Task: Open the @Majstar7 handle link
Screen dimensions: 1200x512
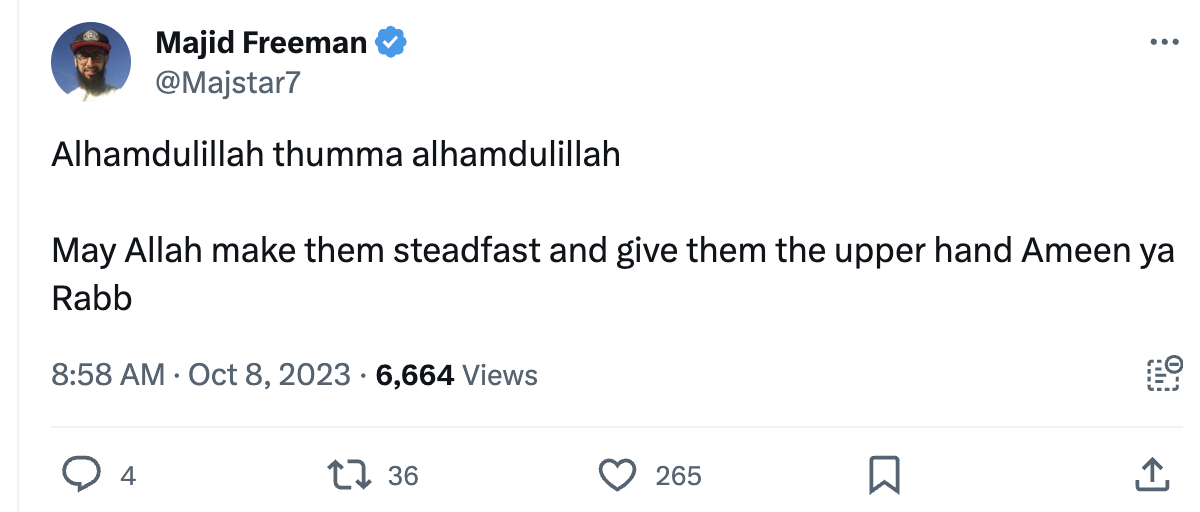Action: tap(227, 82)
